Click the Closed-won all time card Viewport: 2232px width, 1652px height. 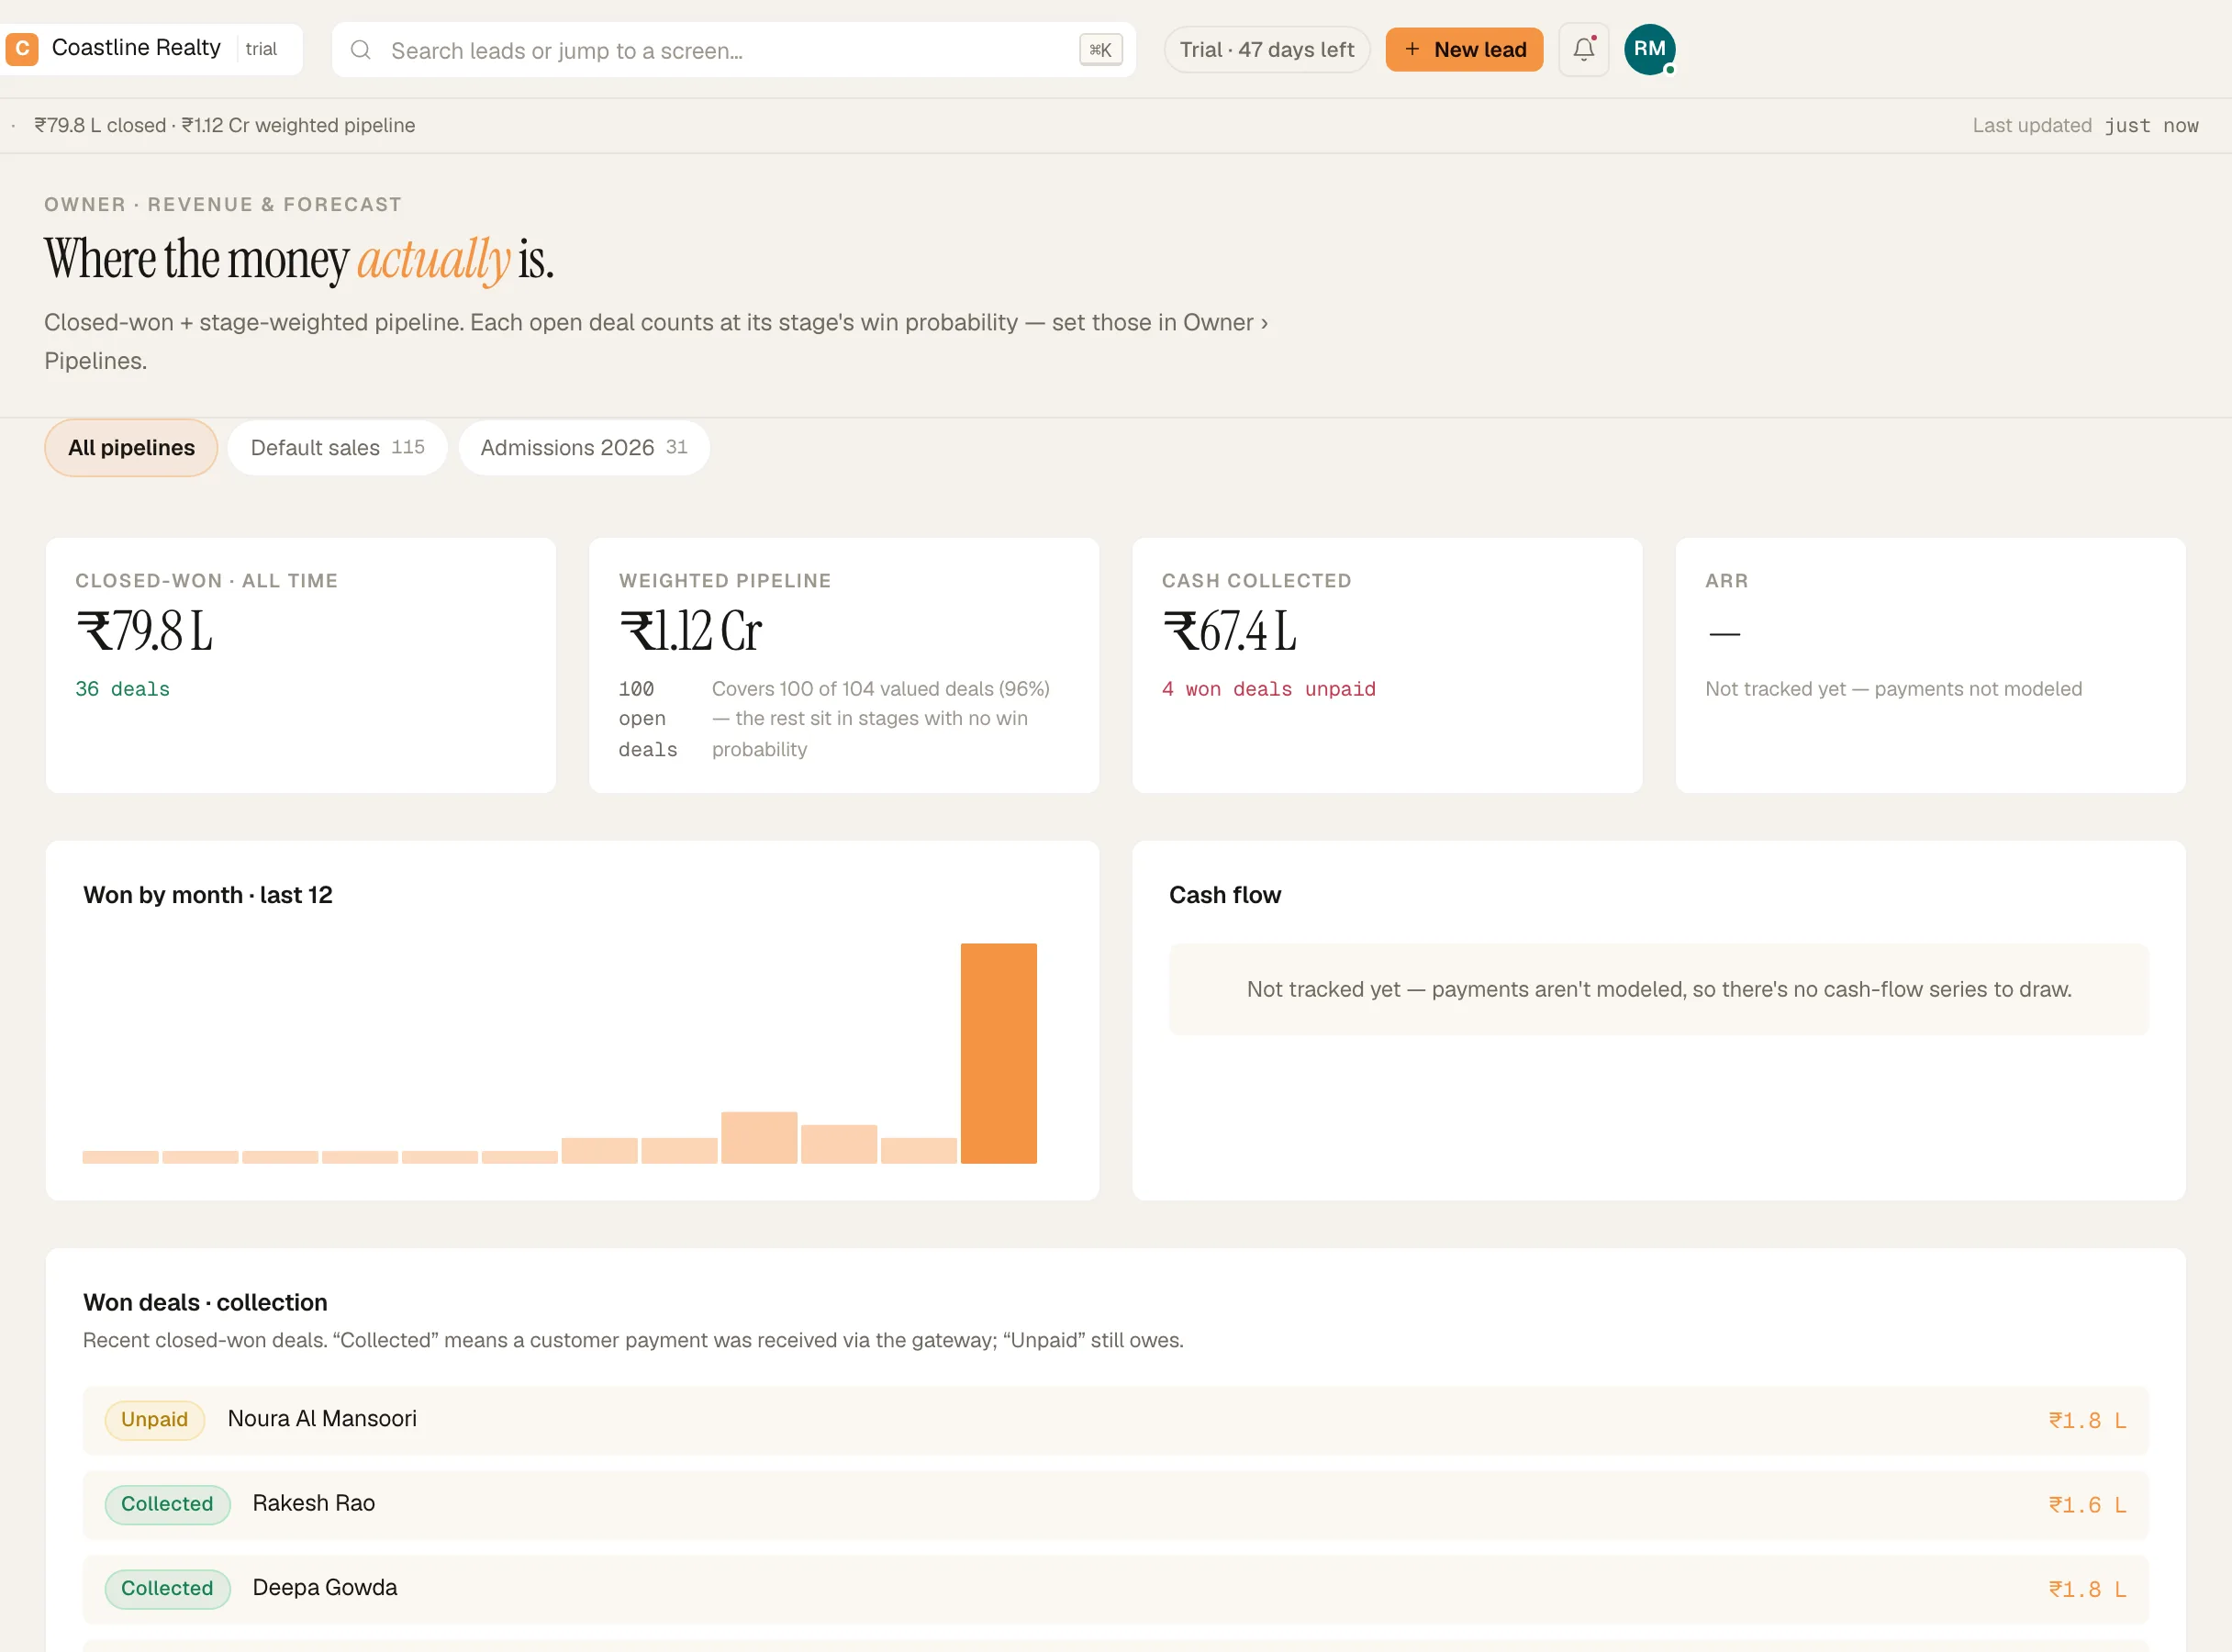(300, 665)
